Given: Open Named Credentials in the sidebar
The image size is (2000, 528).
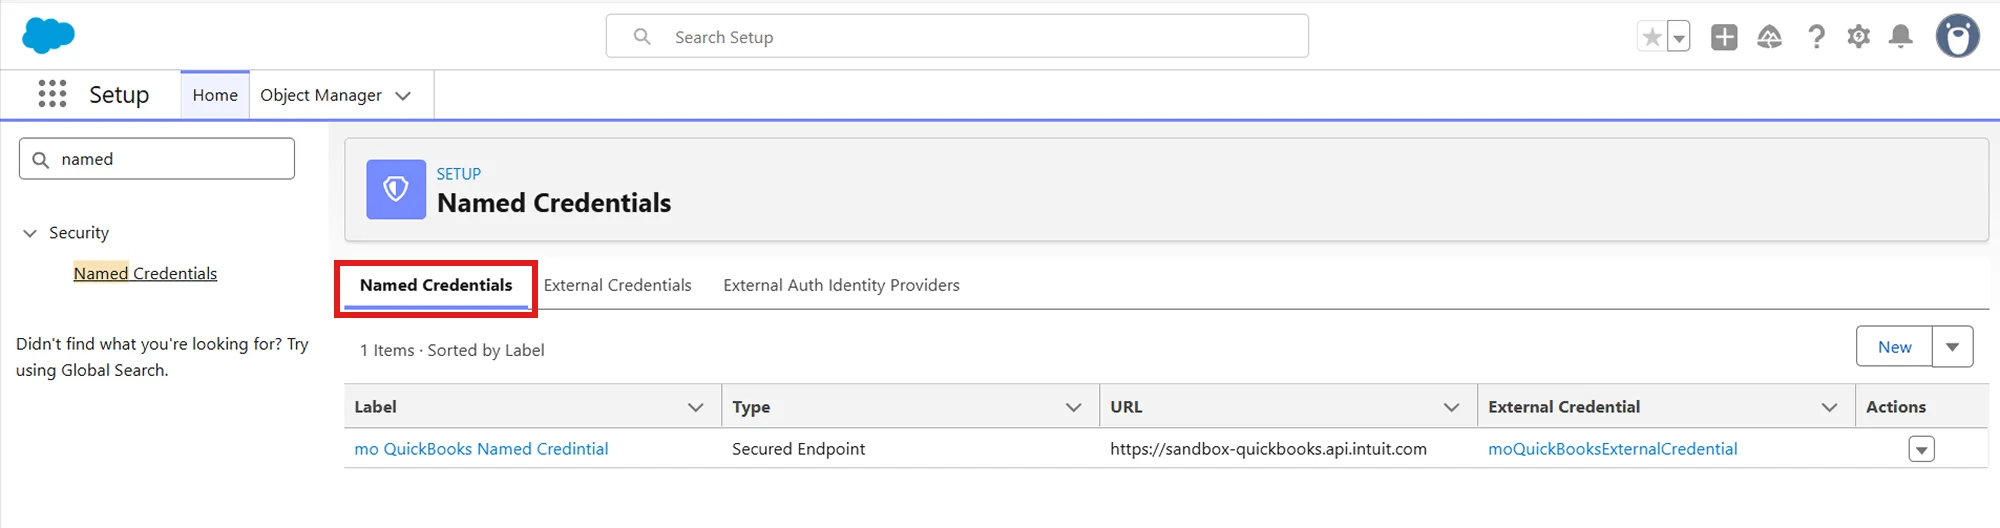Looking at the screenshot, I should point(145,273).
